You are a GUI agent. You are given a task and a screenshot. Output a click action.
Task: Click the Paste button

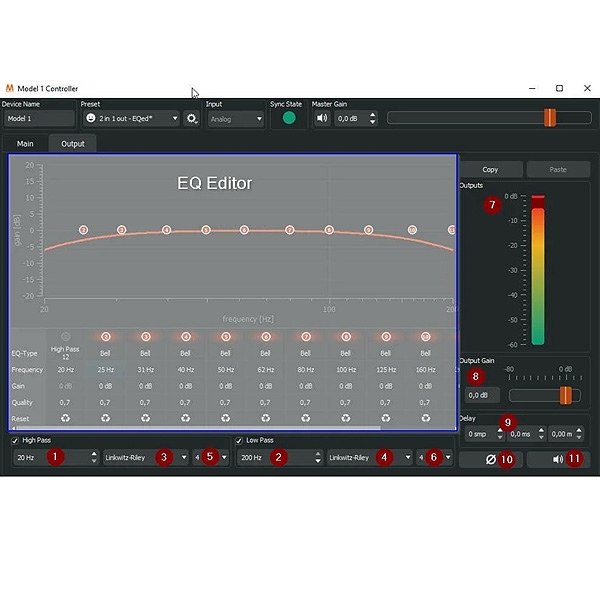coord(558,170)
